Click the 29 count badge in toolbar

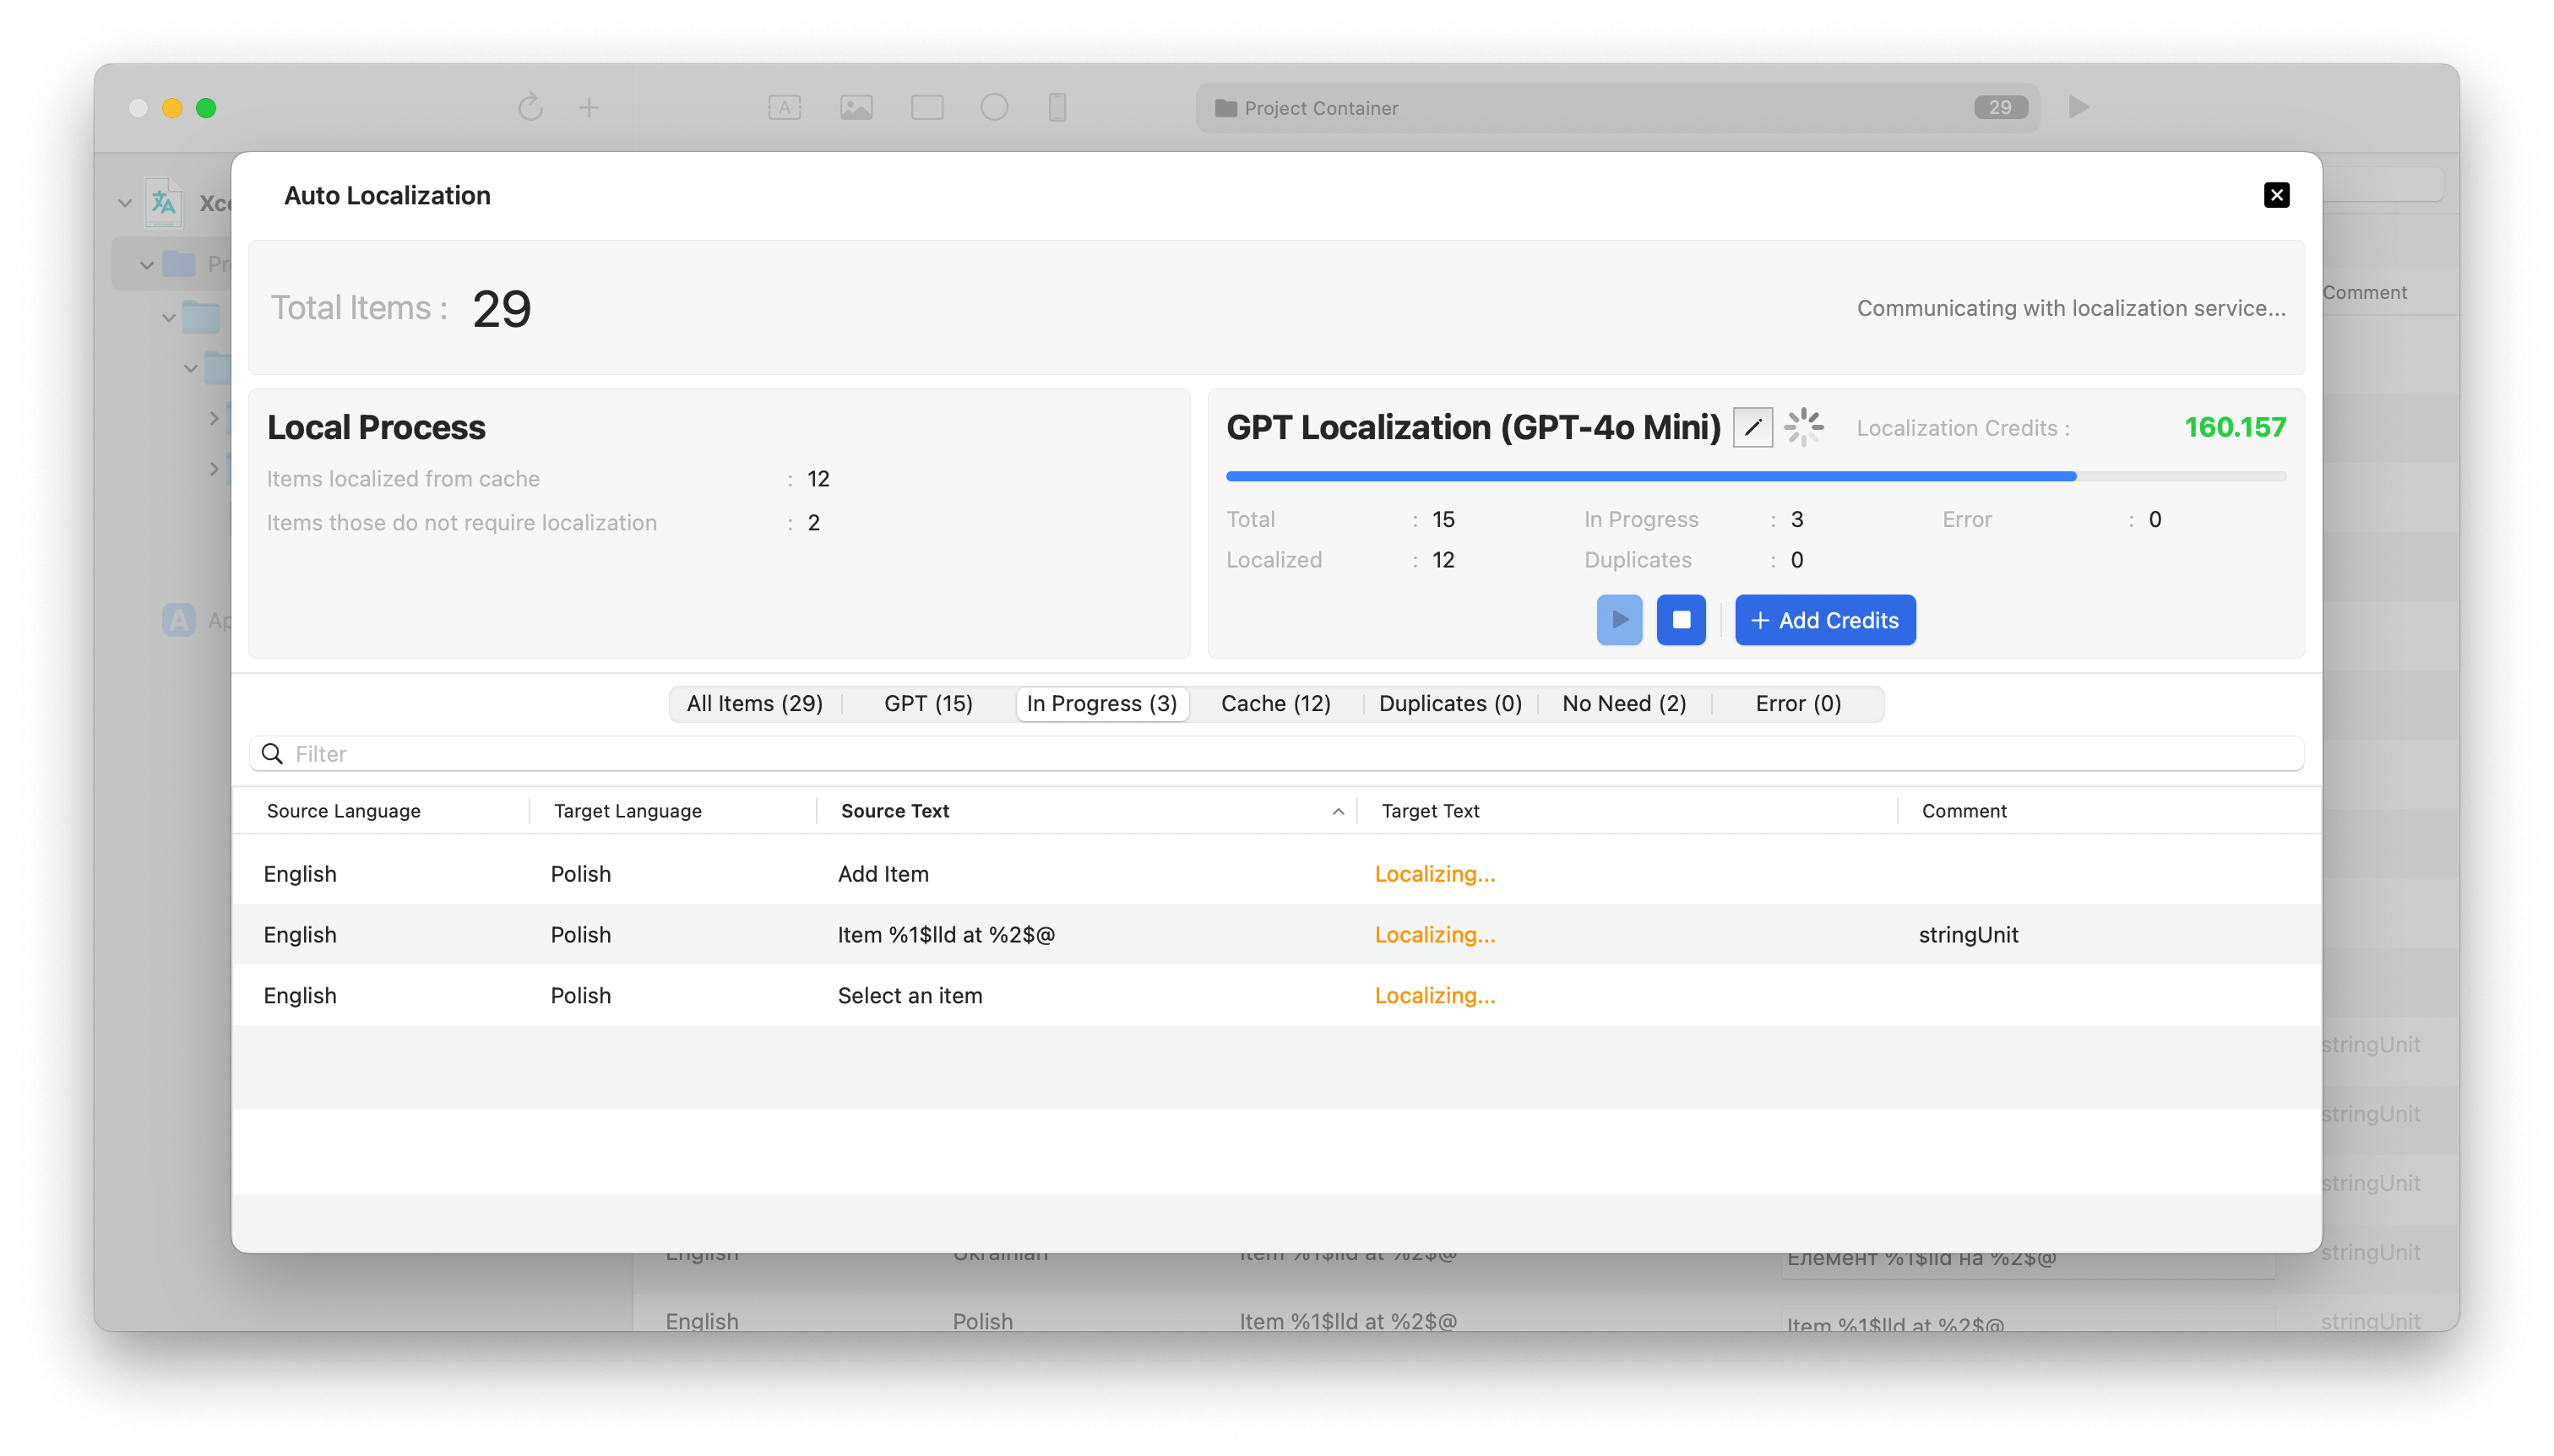[2000, 108]
